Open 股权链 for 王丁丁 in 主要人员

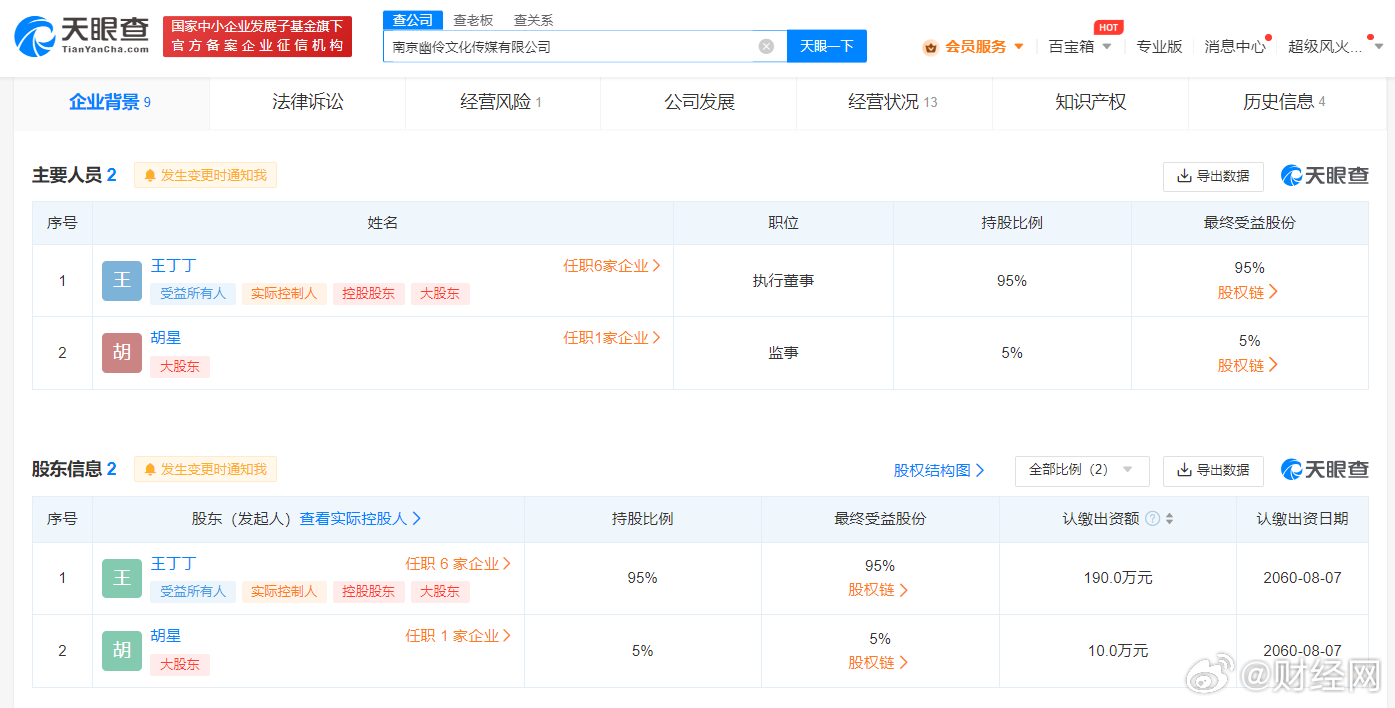(1248, 292)
